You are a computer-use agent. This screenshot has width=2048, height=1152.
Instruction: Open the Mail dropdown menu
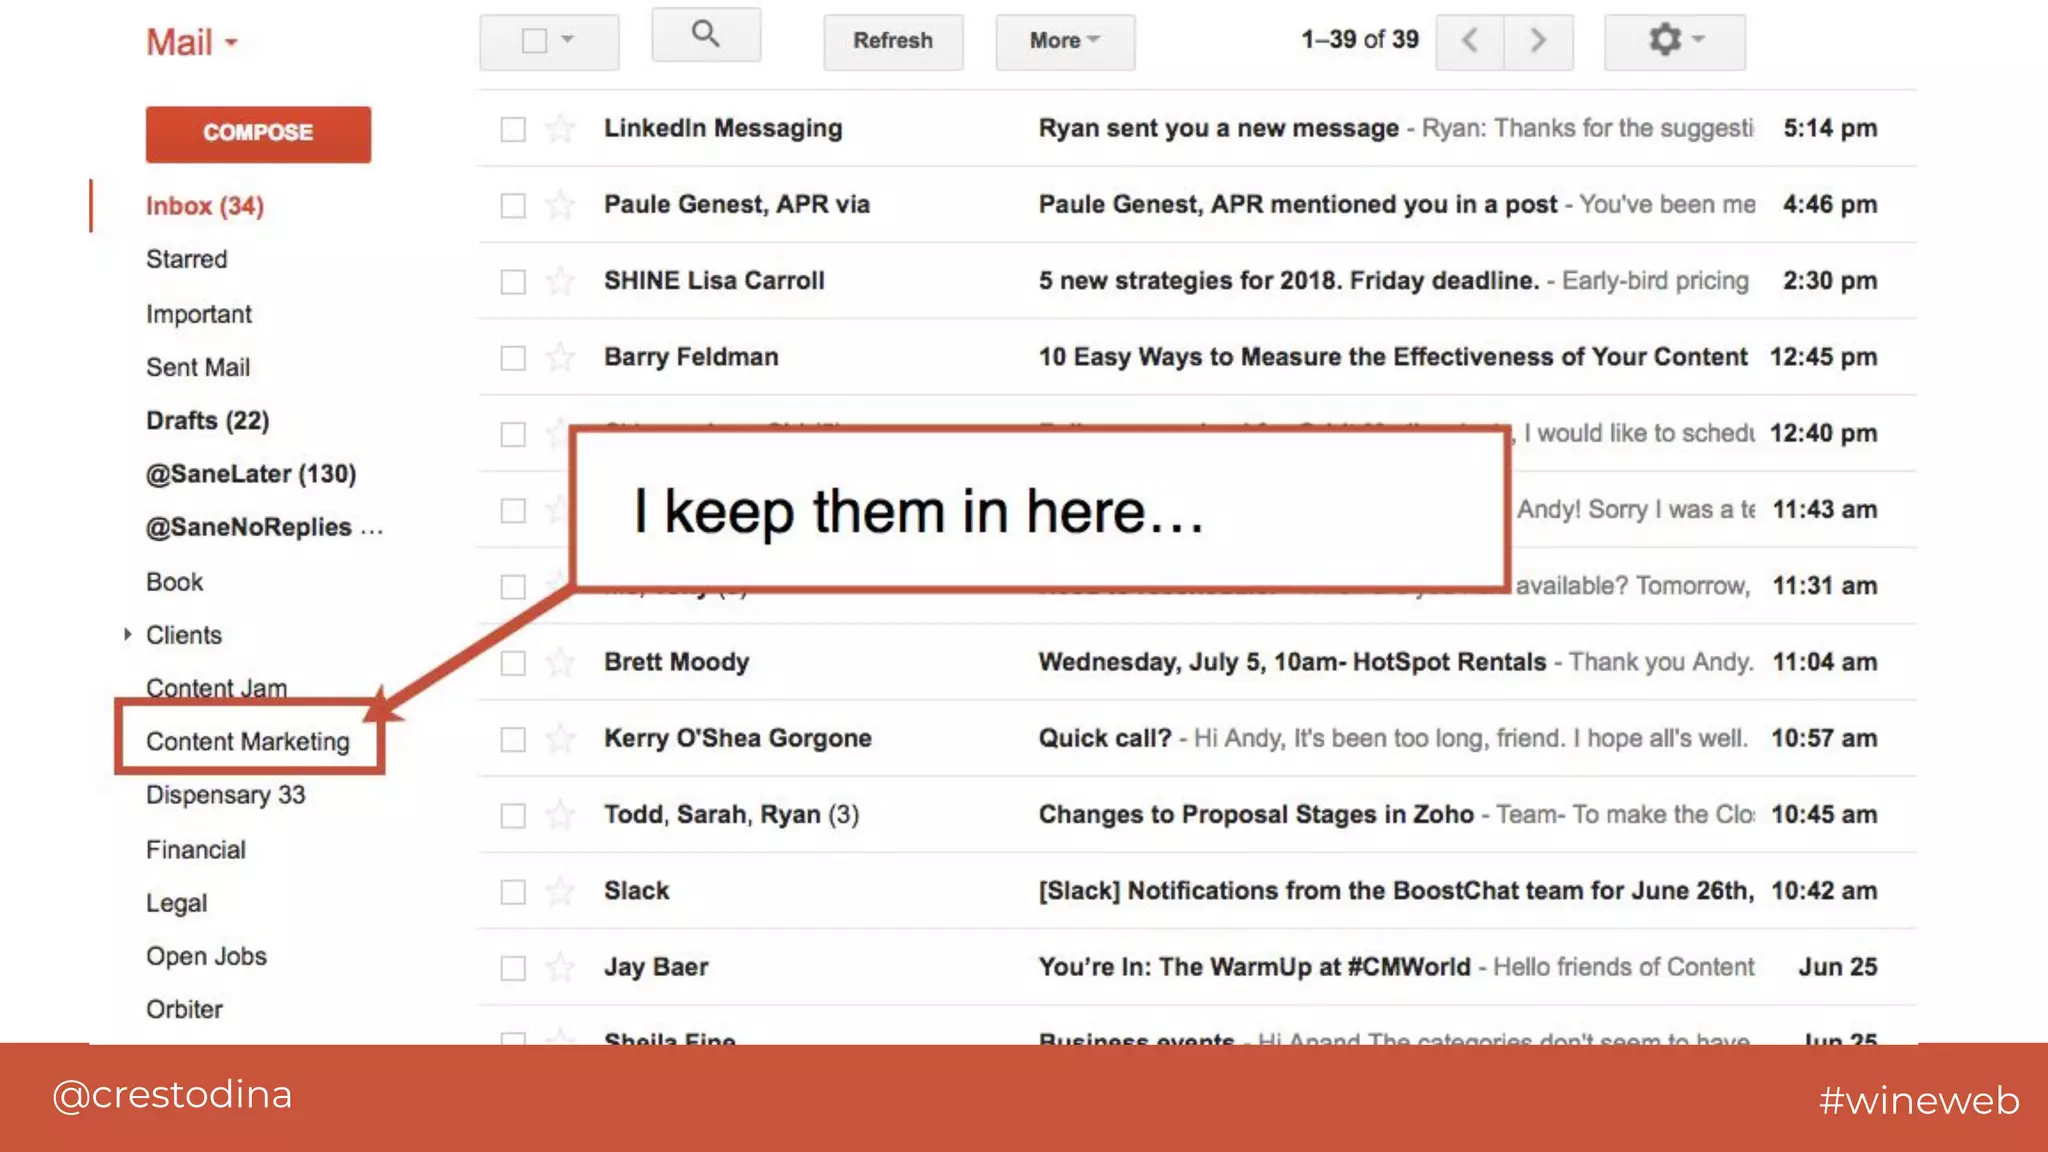pyautogui.click(x=192, y=43)
